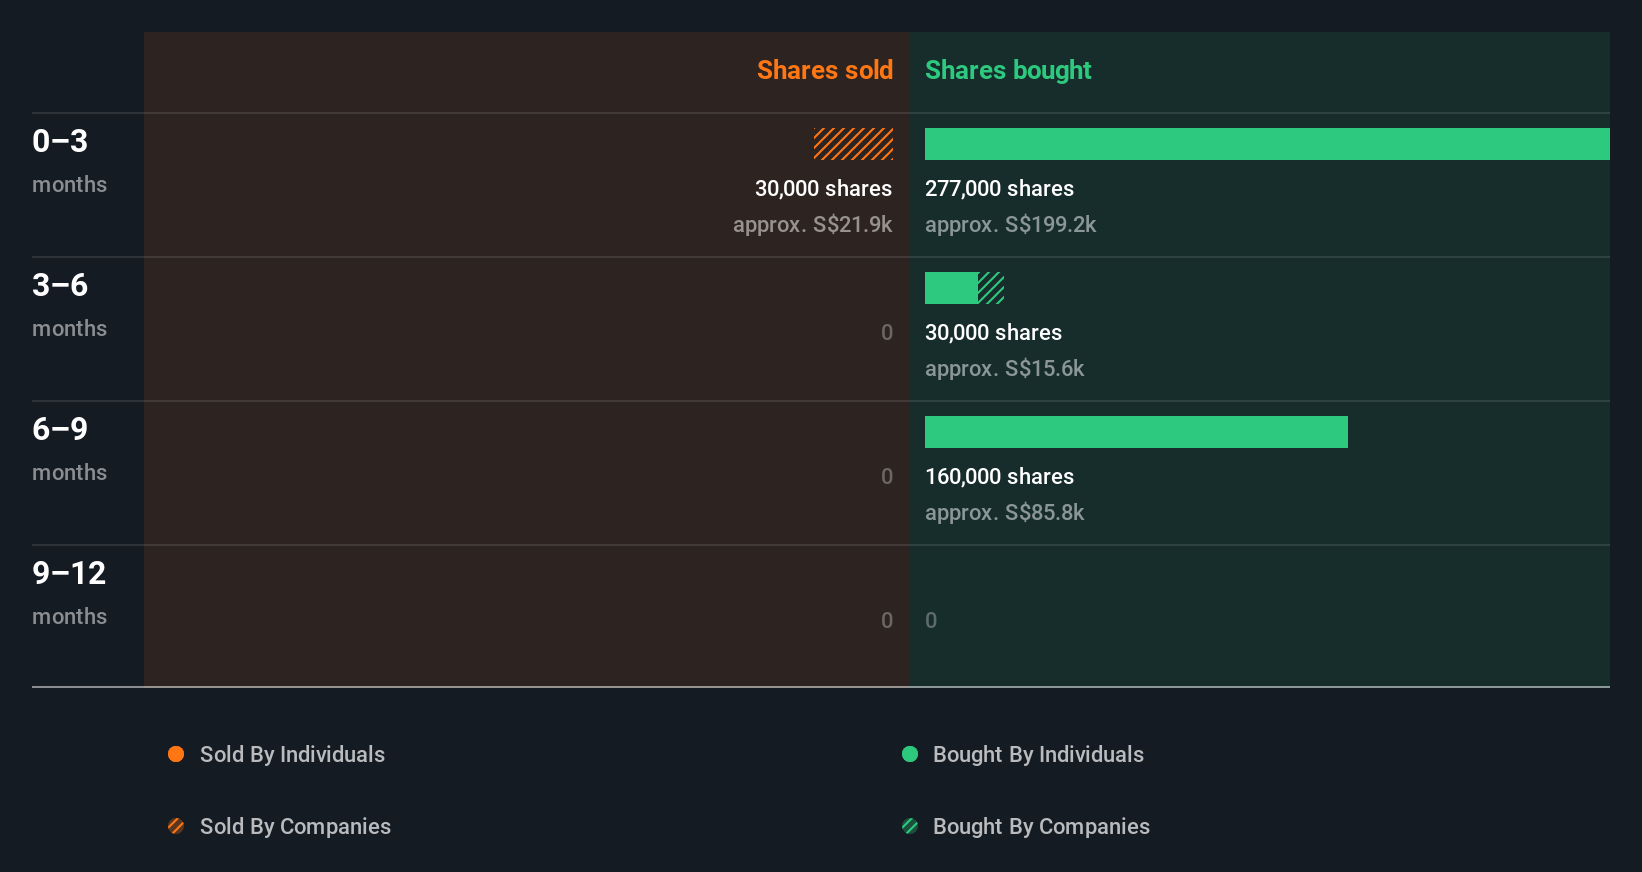The image size is (1642, 872).
Task: Select the Bought By Individuals legend label
Action: 1038,754
